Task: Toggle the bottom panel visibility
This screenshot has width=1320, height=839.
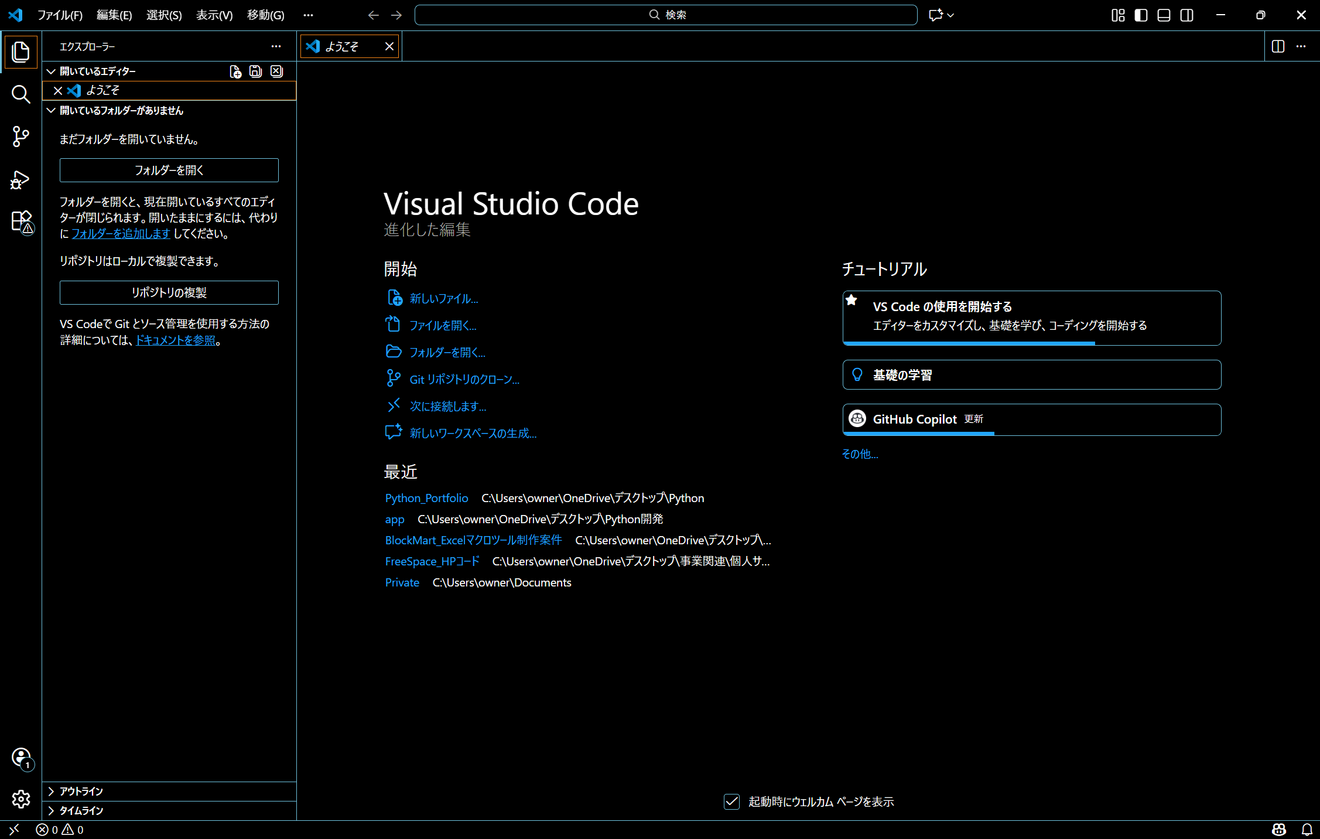Action: click(1164, 15)
